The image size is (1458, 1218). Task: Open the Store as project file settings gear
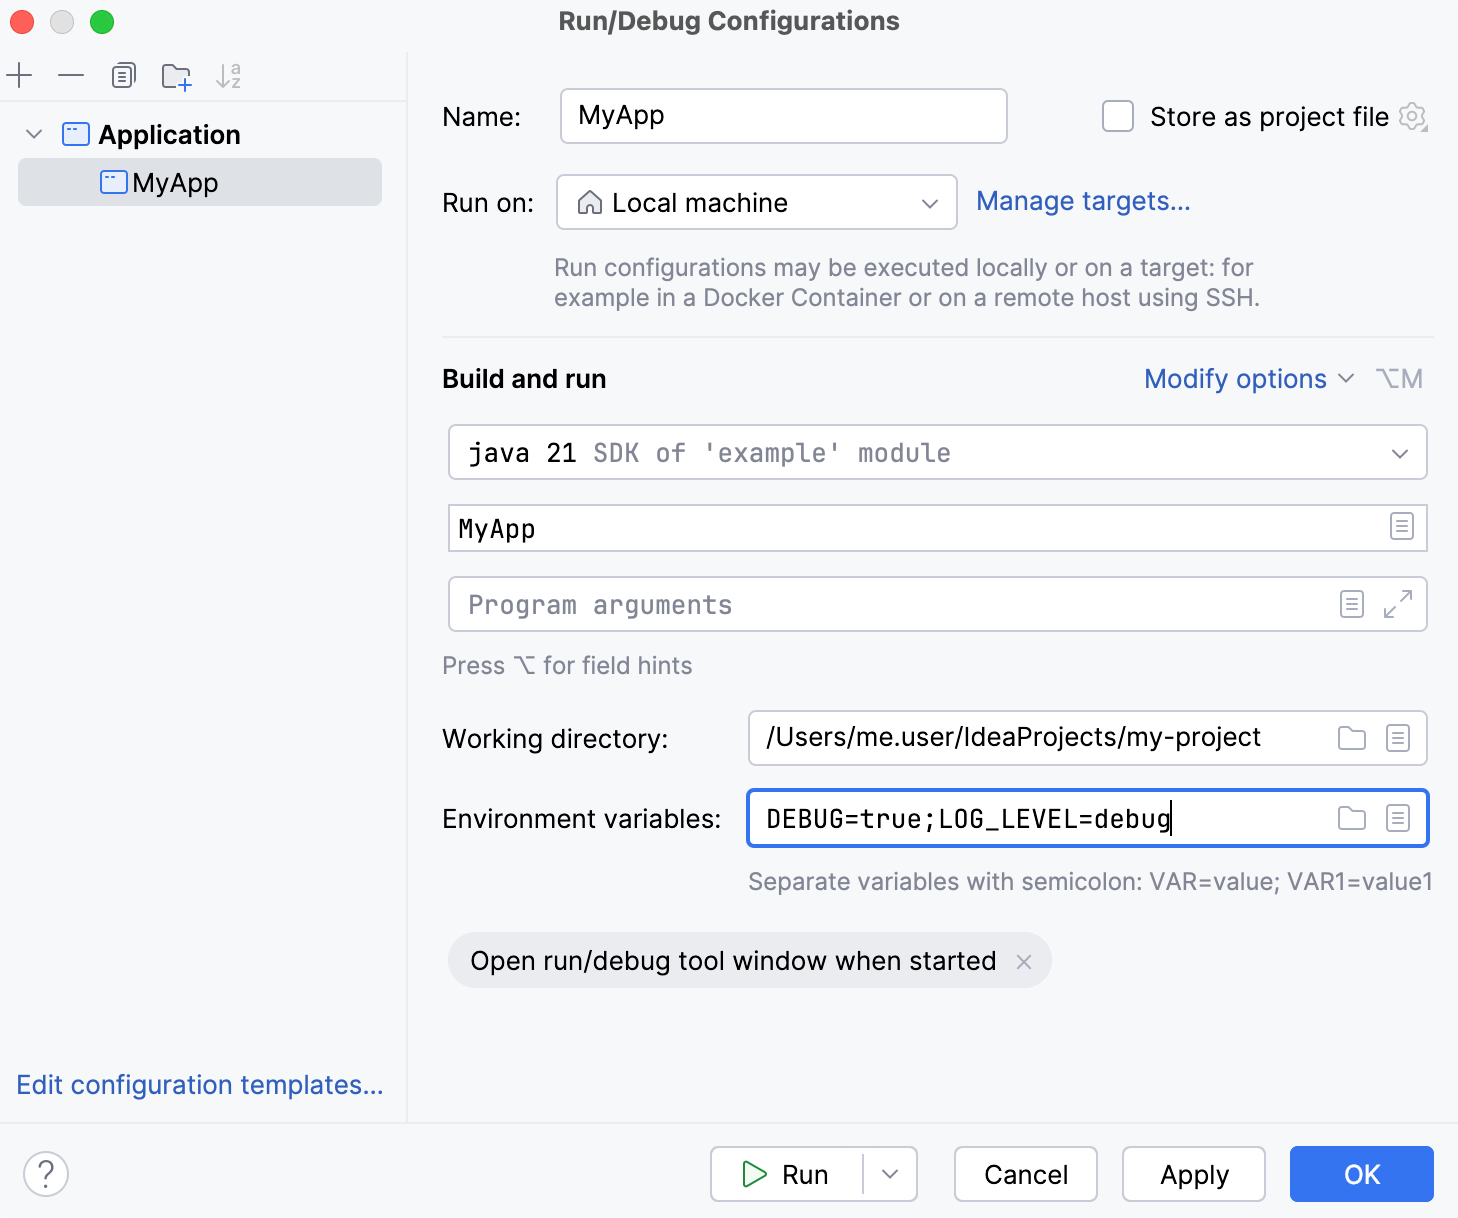click(1413, 117)
